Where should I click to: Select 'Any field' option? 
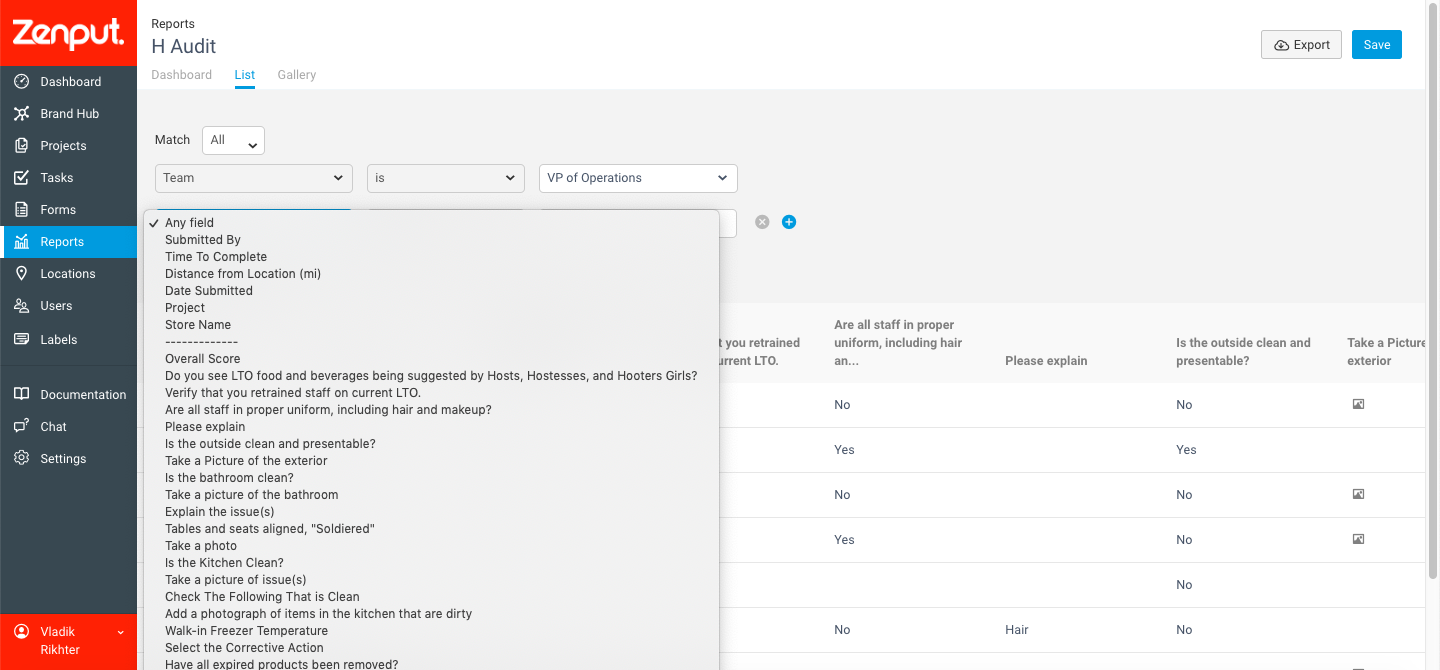pyautogui.click(x=431, y=223)
